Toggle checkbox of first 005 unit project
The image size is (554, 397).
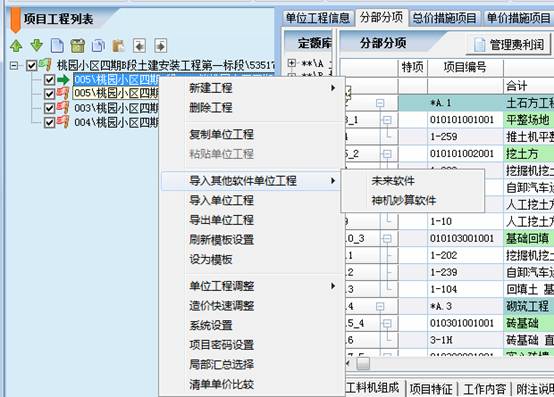pyautogui.click(x=49, y=80)
